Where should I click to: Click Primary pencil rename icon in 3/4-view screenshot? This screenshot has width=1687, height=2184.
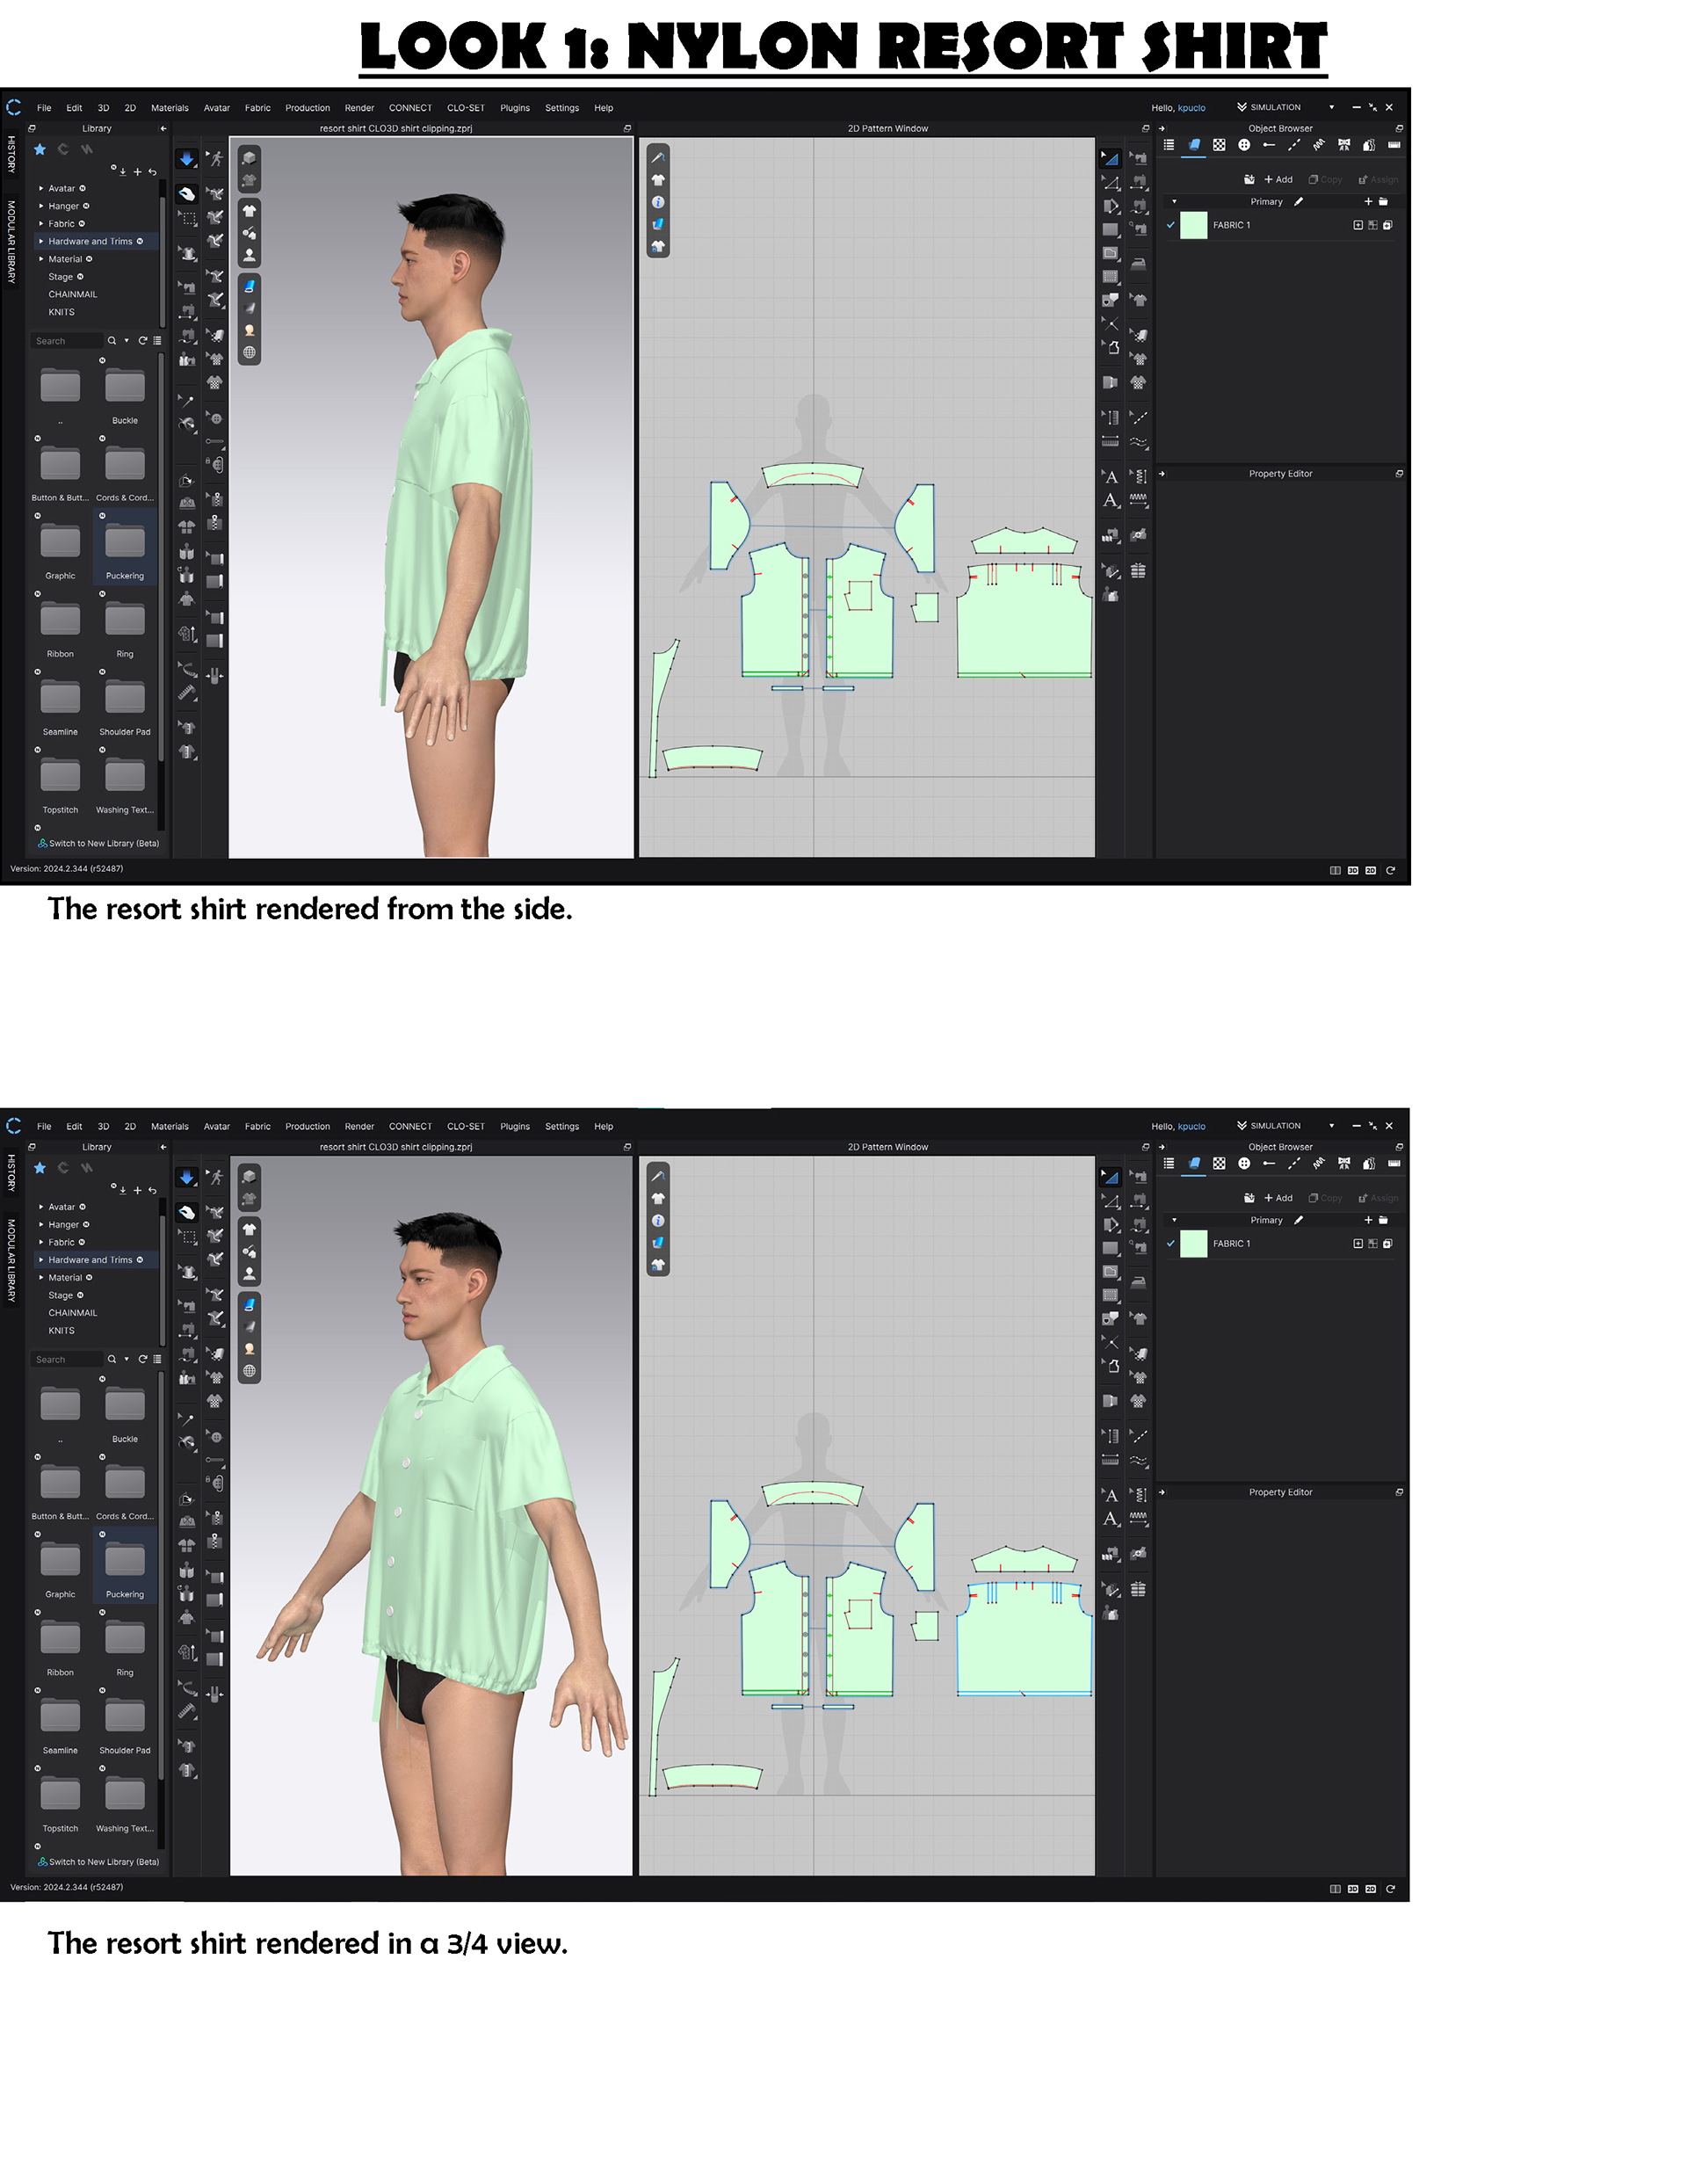click(x=1298, y=1220)
